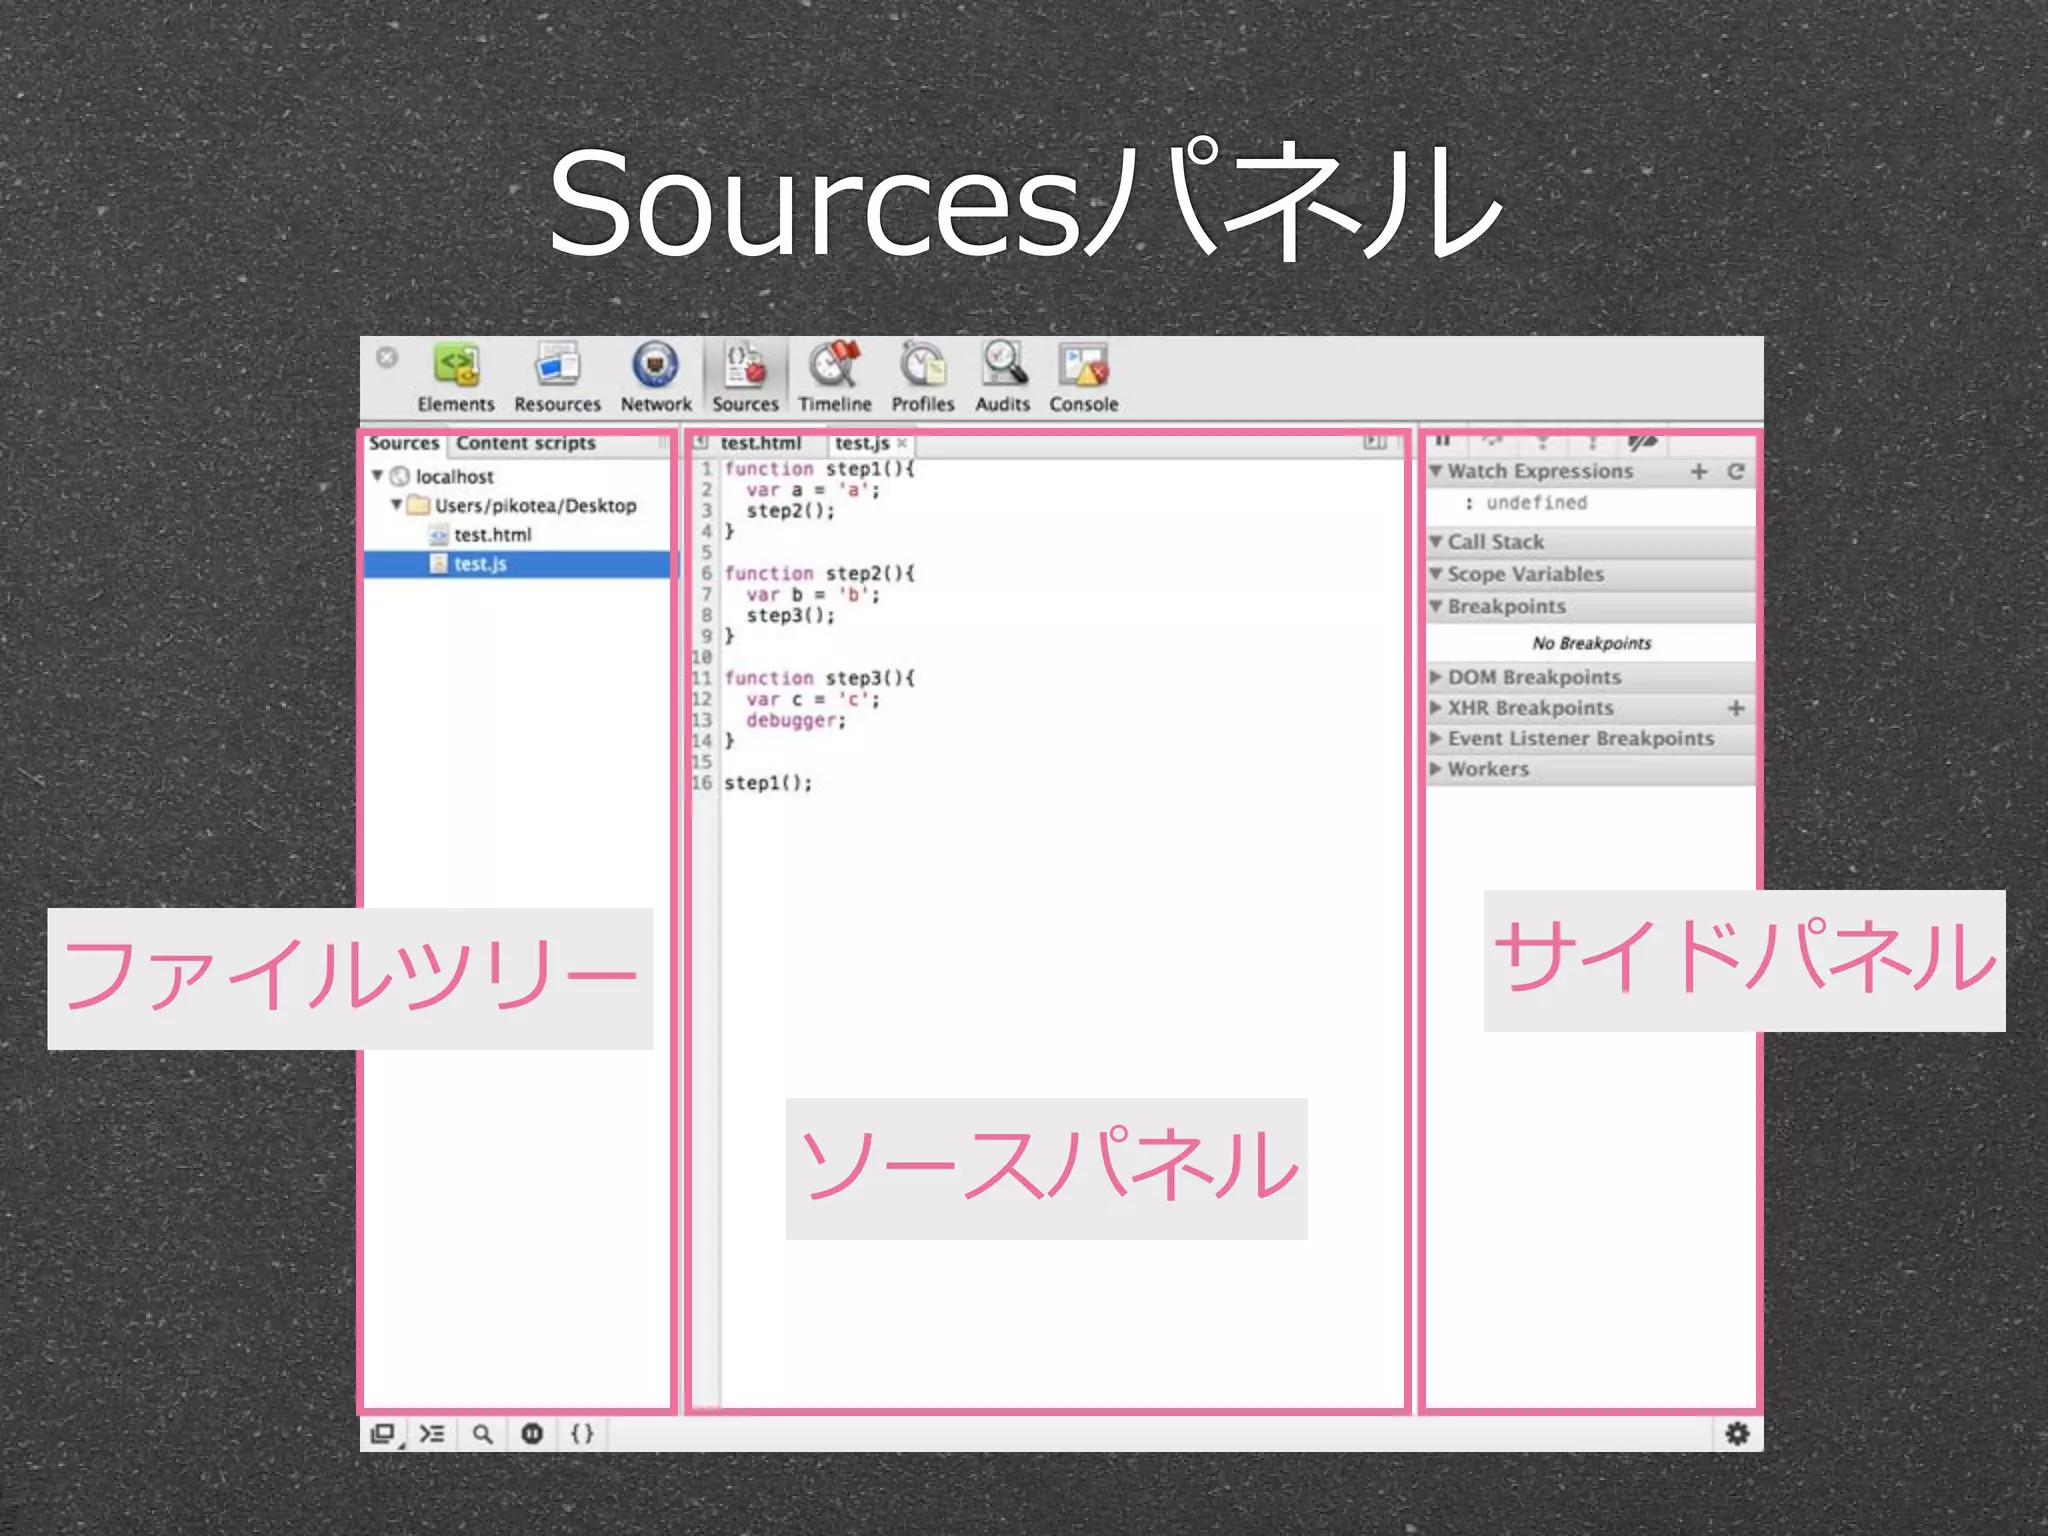The height and width of the screenshot is (1536, 2048).
Task: Select the Content scripts navigator tab
Action: tap(526, 443)
